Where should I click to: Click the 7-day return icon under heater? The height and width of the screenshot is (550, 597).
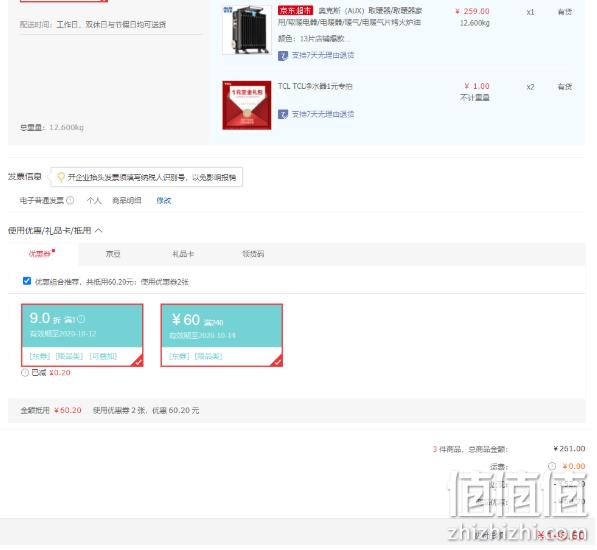[x=283, y=56]
